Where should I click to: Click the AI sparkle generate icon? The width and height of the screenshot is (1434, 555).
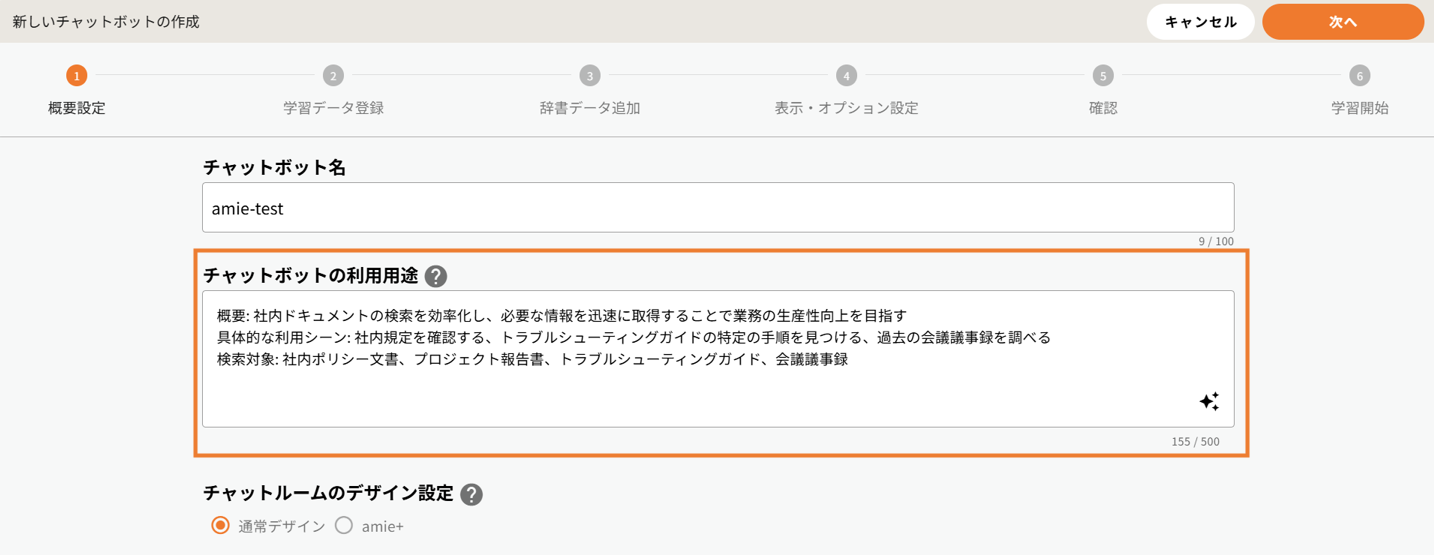[x=1209, y=401]
